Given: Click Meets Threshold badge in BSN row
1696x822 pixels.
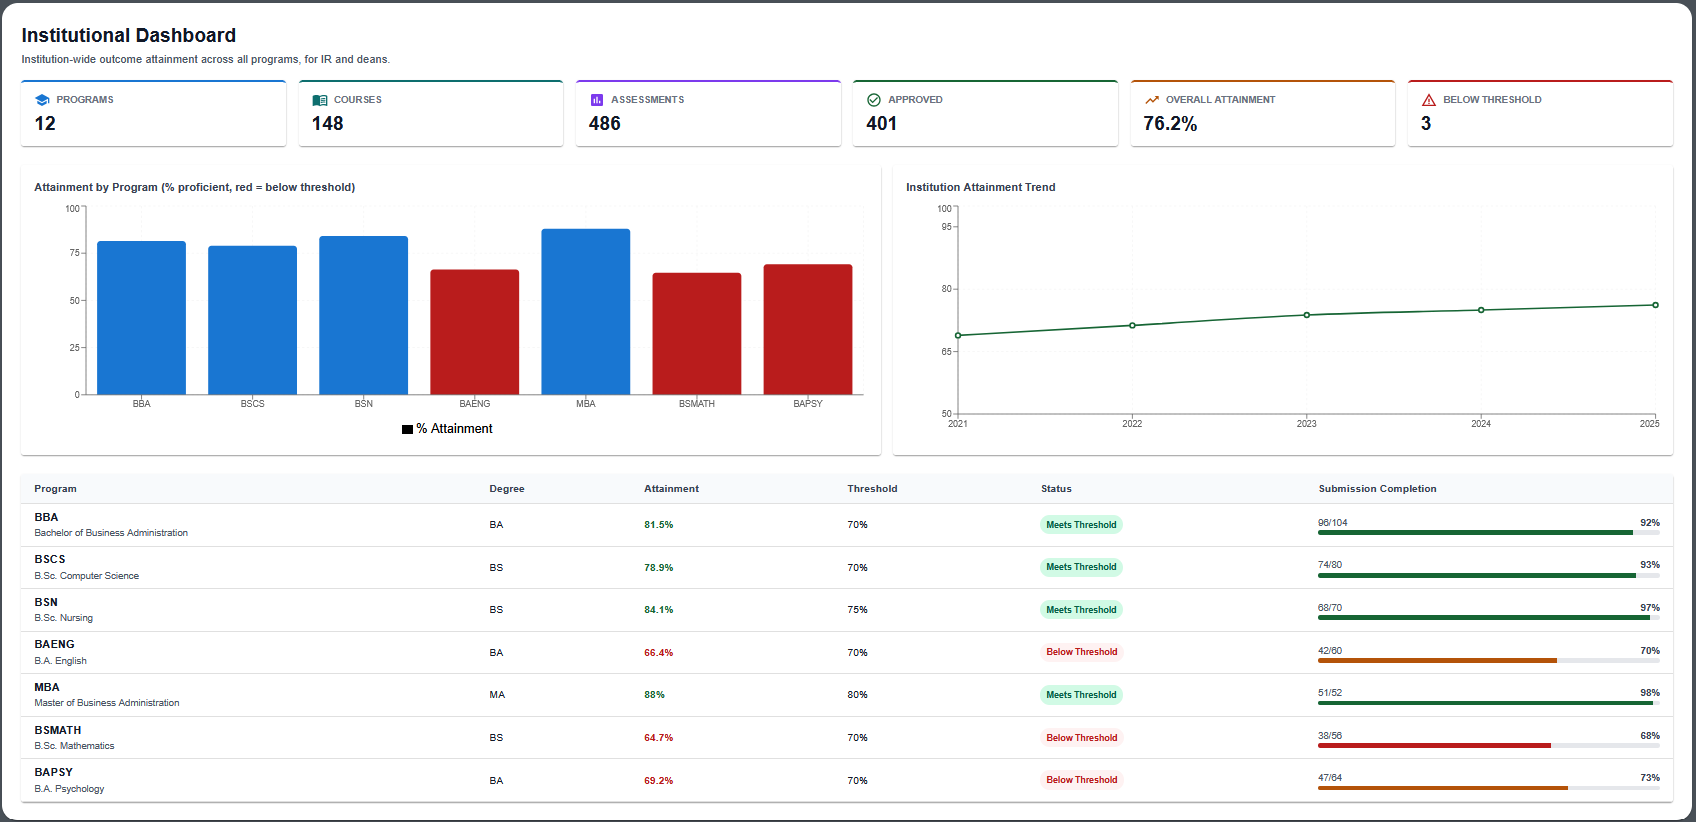Looking at the screenshot, I should point(1081,610).
